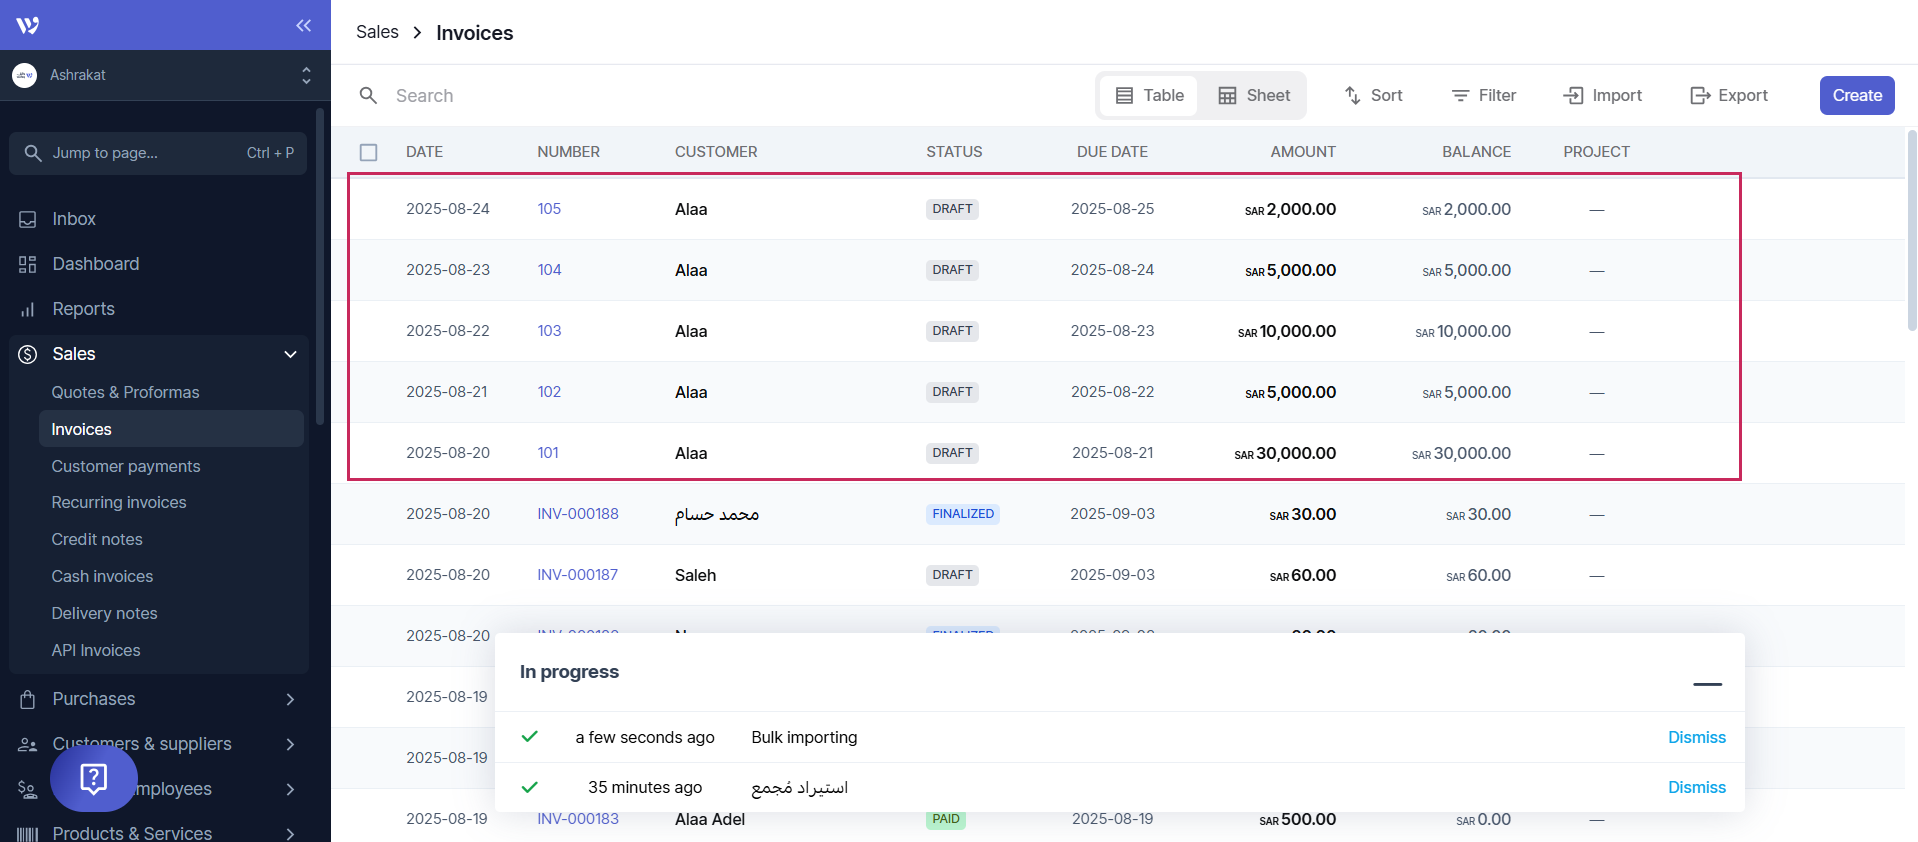Screen dimensions: 1918x842
Task: Collapse the sidebar with double-chevron icon
Action: [303, 25]
